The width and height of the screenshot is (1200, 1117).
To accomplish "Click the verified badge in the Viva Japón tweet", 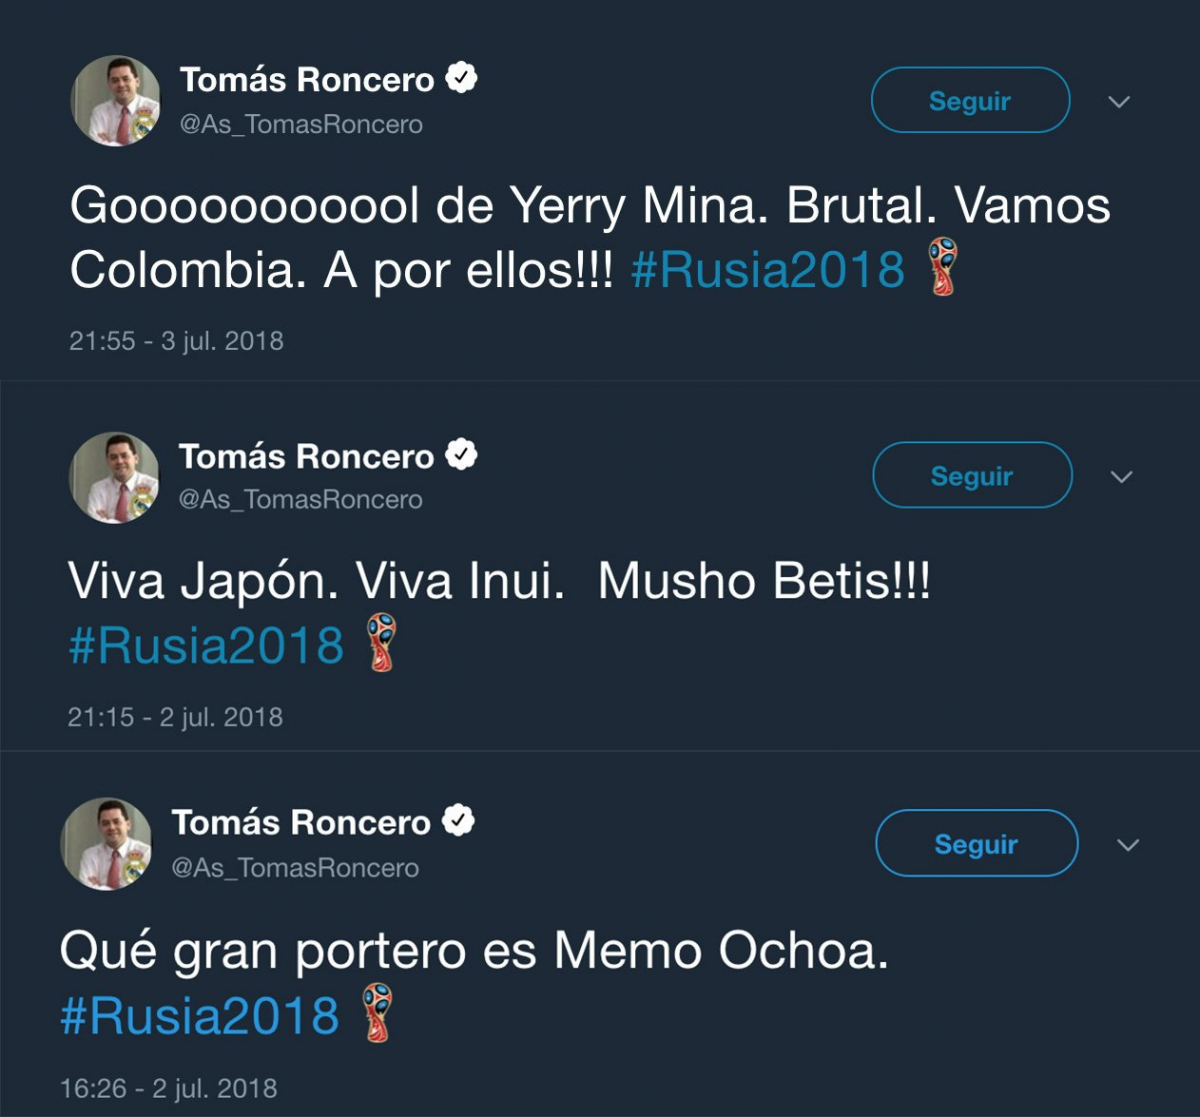I will pyautogui.click(x=461, y=455).
